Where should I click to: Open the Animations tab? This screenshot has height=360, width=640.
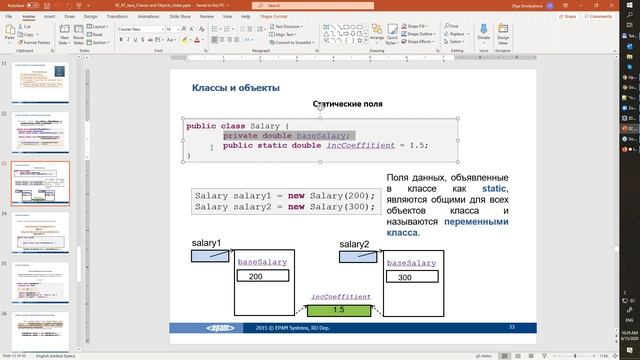(149, 16)
